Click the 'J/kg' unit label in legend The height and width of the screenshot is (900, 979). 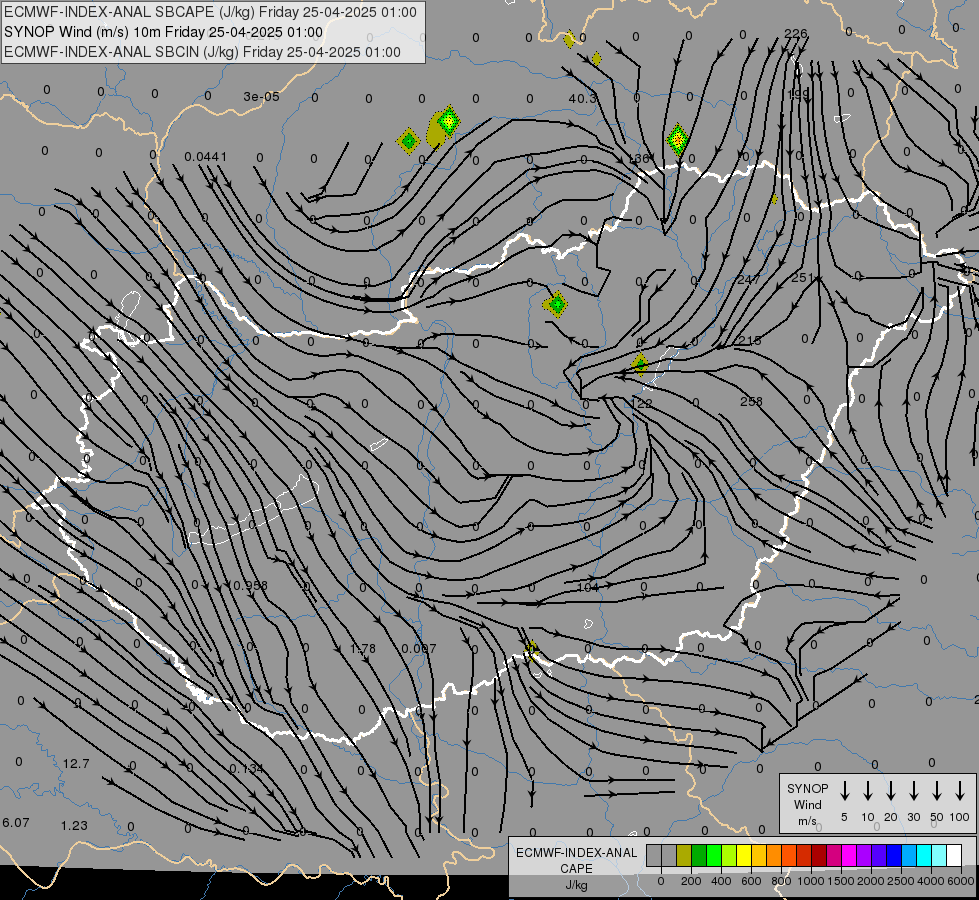point(576,885)
